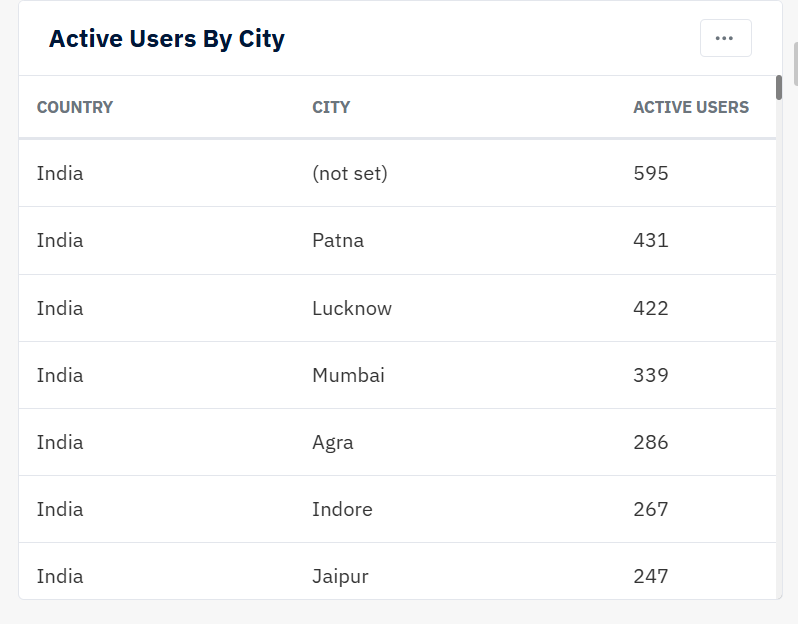Viewport: 798px width, 624px height.
Task: Click the Lucknow city cell
Action: [x=352, y=308]
